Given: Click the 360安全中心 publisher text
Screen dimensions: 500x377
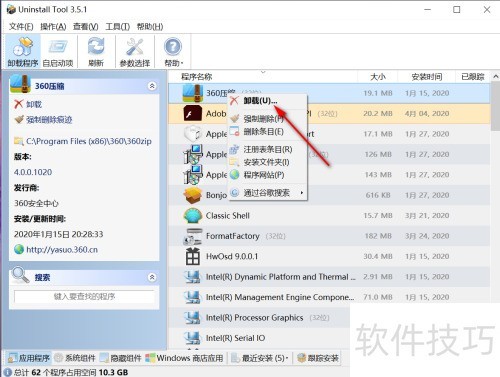Looking at the screenshot, I should coord(36,203).
